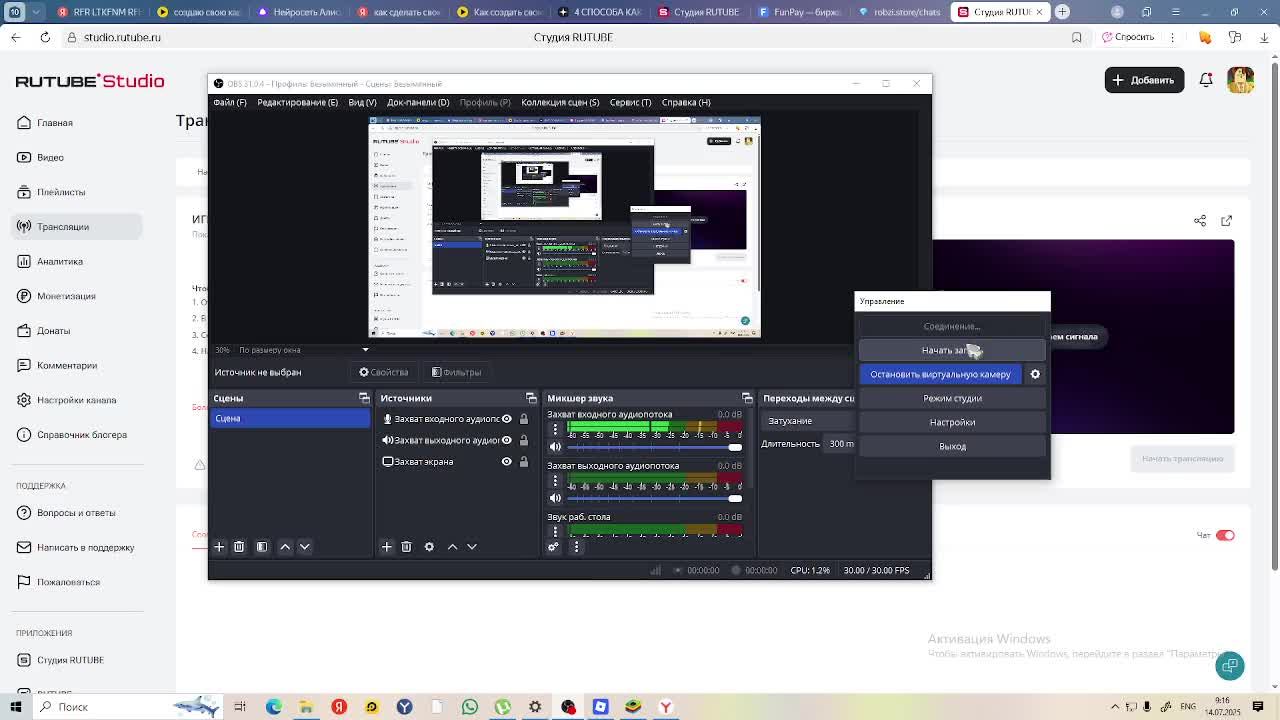1280x720 pixels.
Task: Open RUTUBE notifications bell
Action: tap(1206, 80)
